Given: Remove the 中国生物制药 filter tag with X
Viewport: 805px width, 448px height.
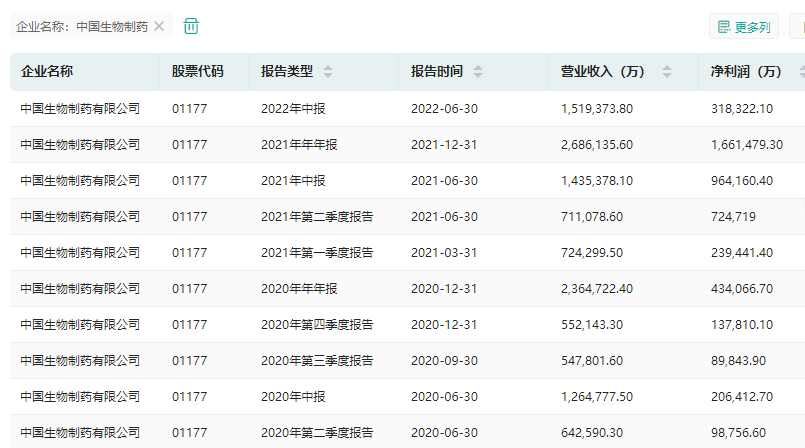Looking at the screenshot, I should click(159, 26).
